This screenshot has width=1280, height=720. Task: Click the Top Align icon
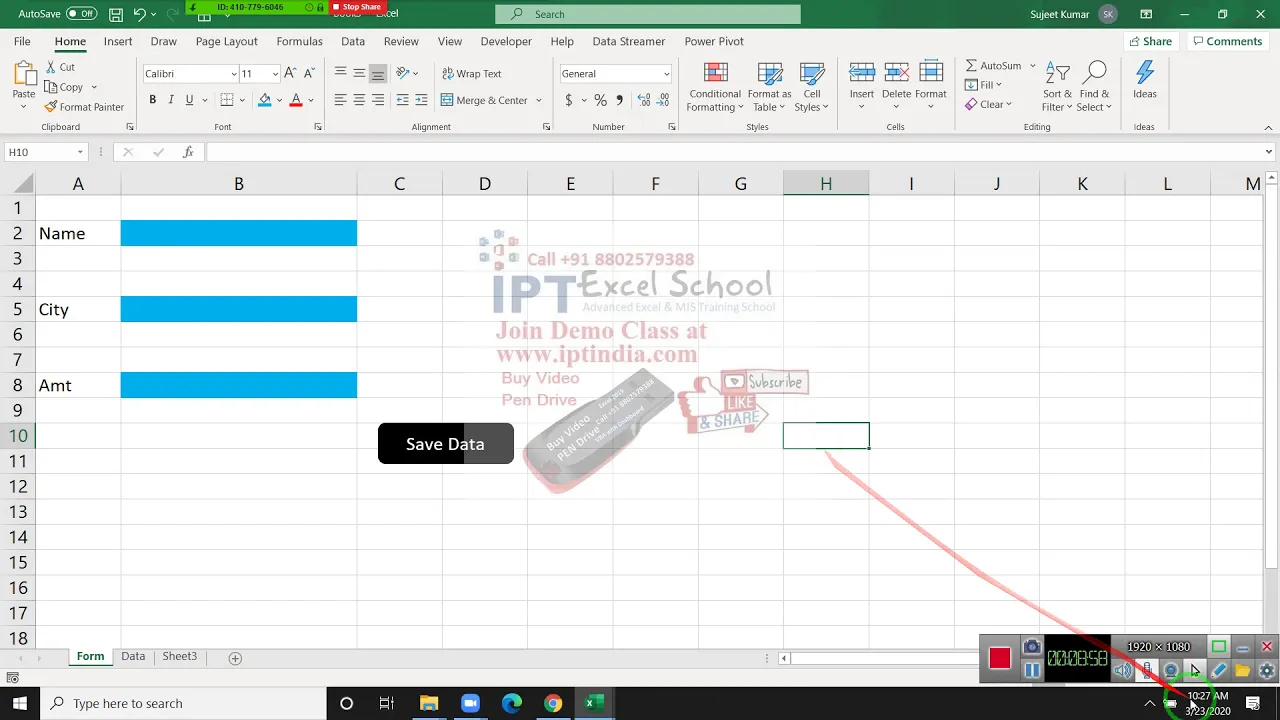click(341, 73)
